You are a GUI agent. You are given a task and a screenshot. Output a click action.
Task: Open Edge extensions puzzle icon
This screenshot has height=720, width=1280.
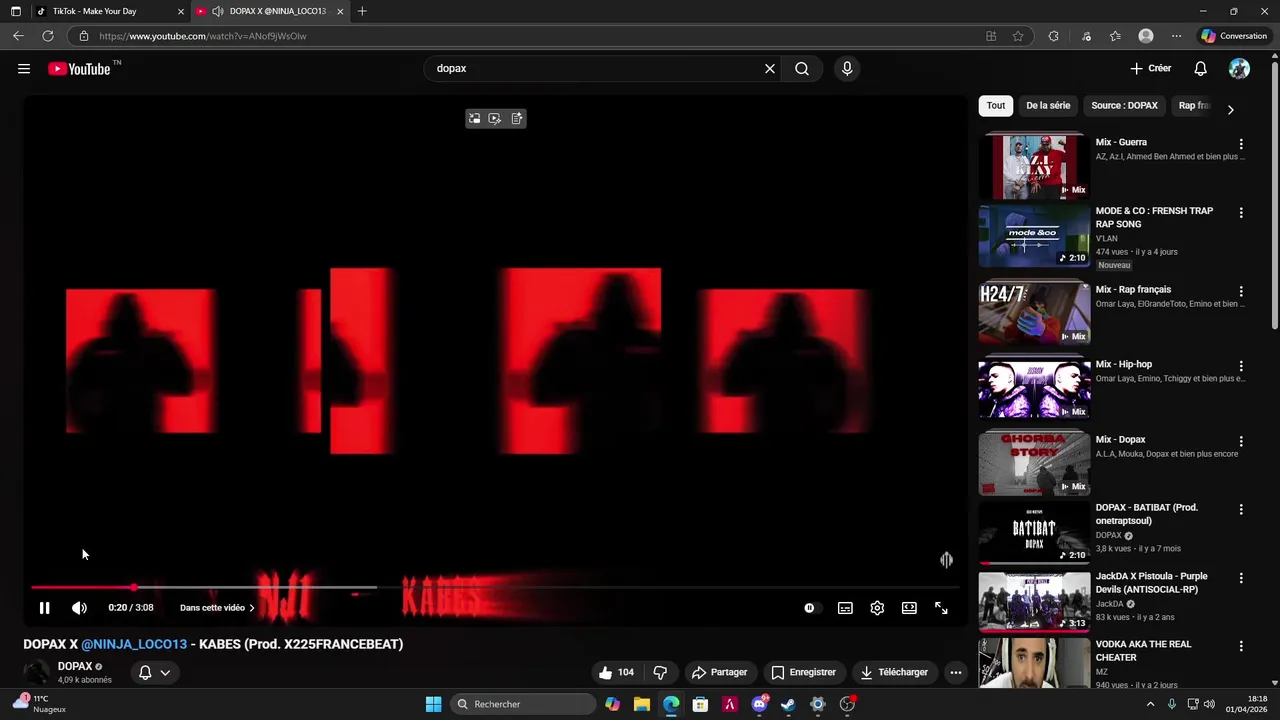click(x=1053, y=36)
